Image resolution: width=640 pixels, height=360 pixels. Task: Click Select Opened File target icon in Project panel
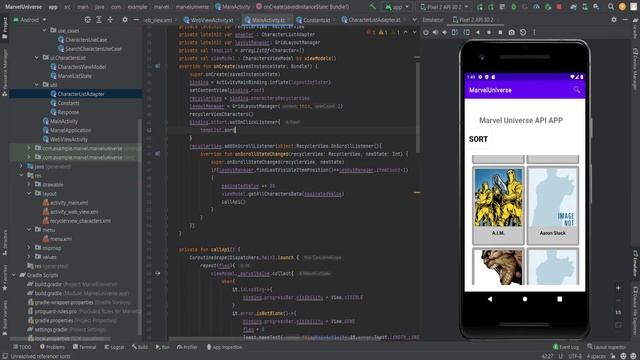[x=87, y=20]
